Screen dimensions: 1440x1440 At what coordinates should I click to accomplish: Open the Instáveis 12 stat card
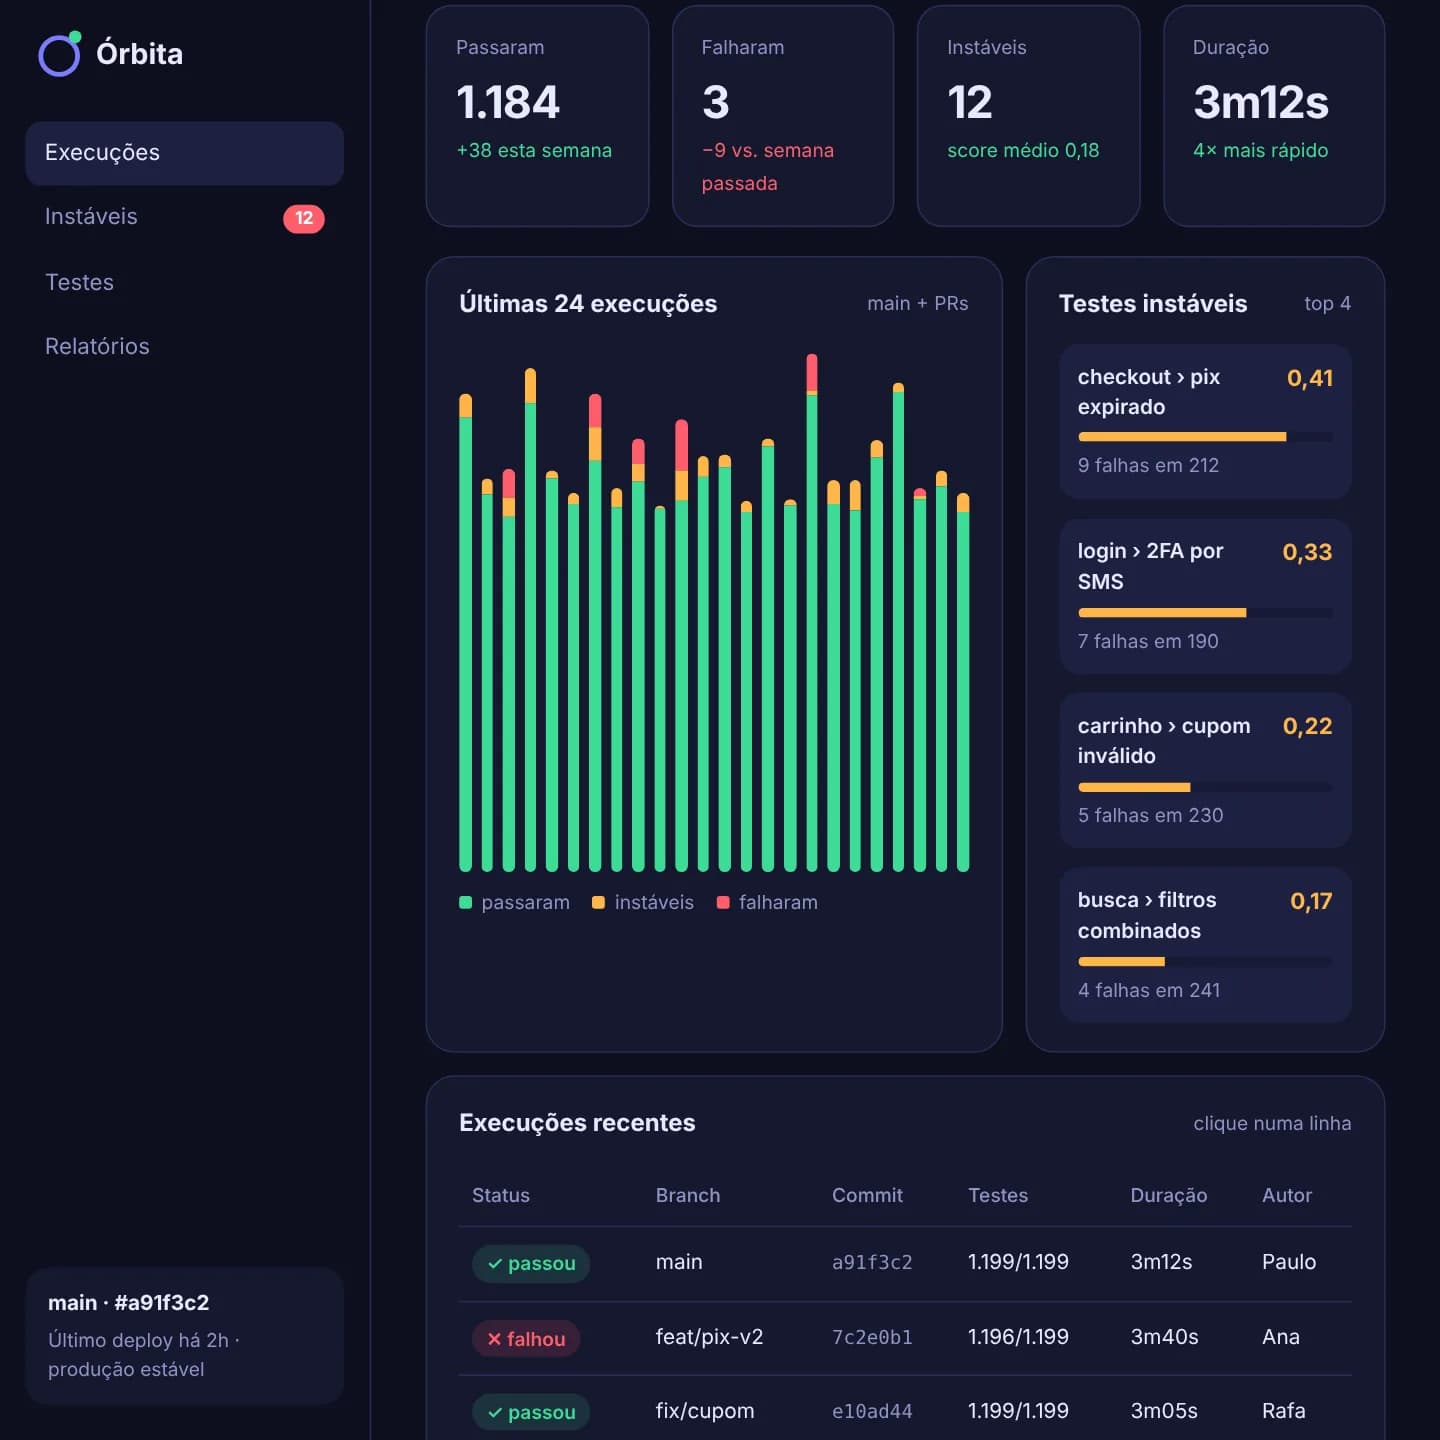coord(1029,116)
